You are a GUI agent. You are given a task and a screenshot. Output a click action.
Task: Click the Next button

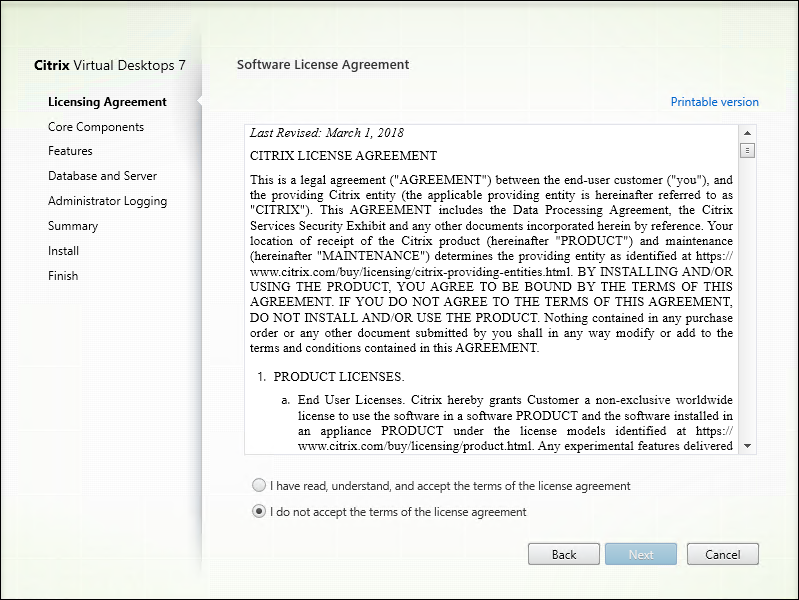pos(641,554)
